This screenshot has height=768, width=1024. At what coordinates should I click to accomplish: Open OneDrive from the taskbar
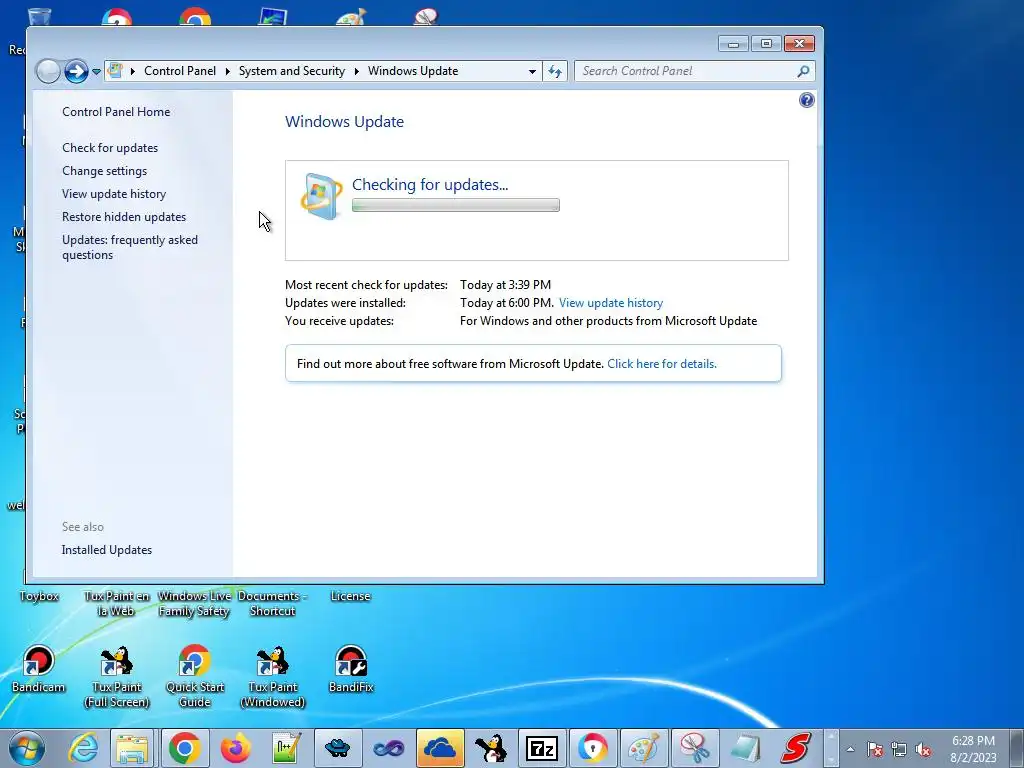click(x=440, y=748)
